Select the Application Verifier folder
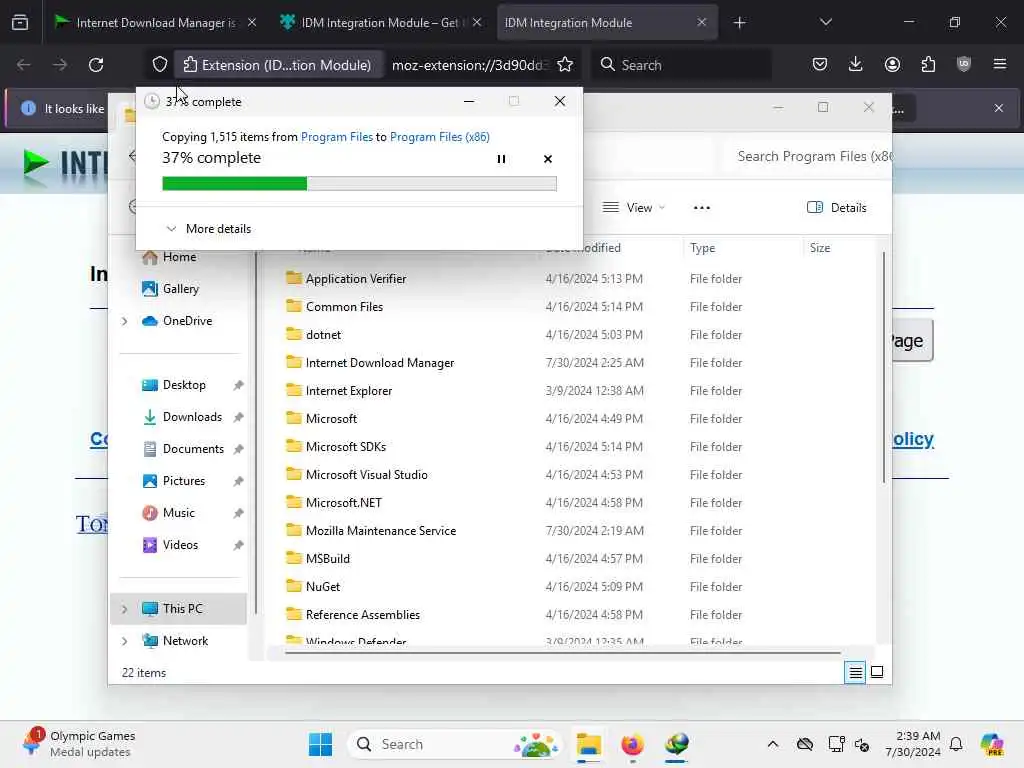1024x768 pixels. (x=356, y=279)
